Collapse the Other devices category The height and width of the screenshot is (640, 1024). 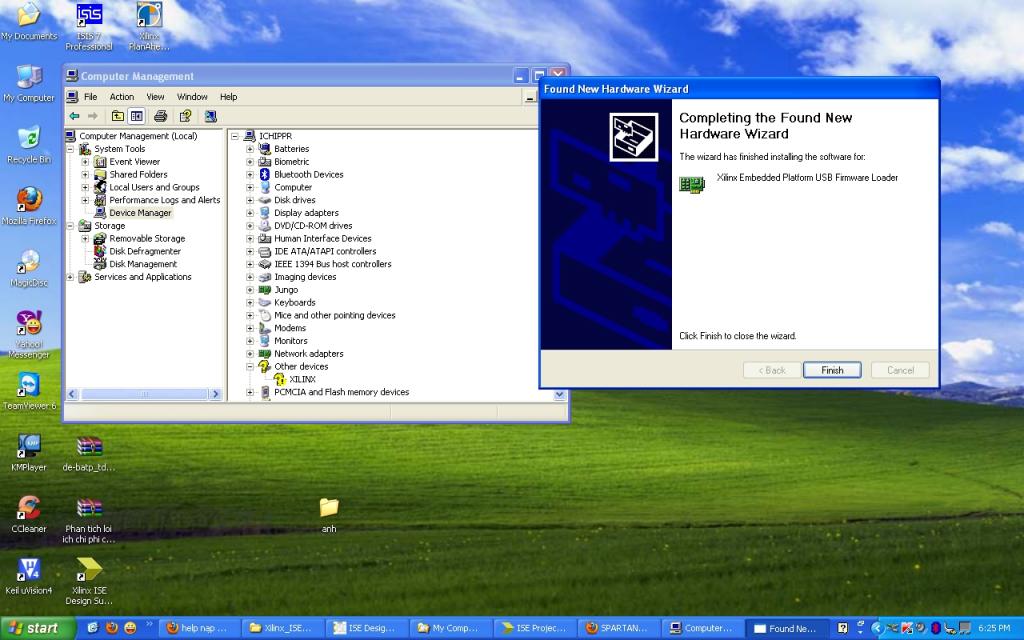click(x=249, y=366)
